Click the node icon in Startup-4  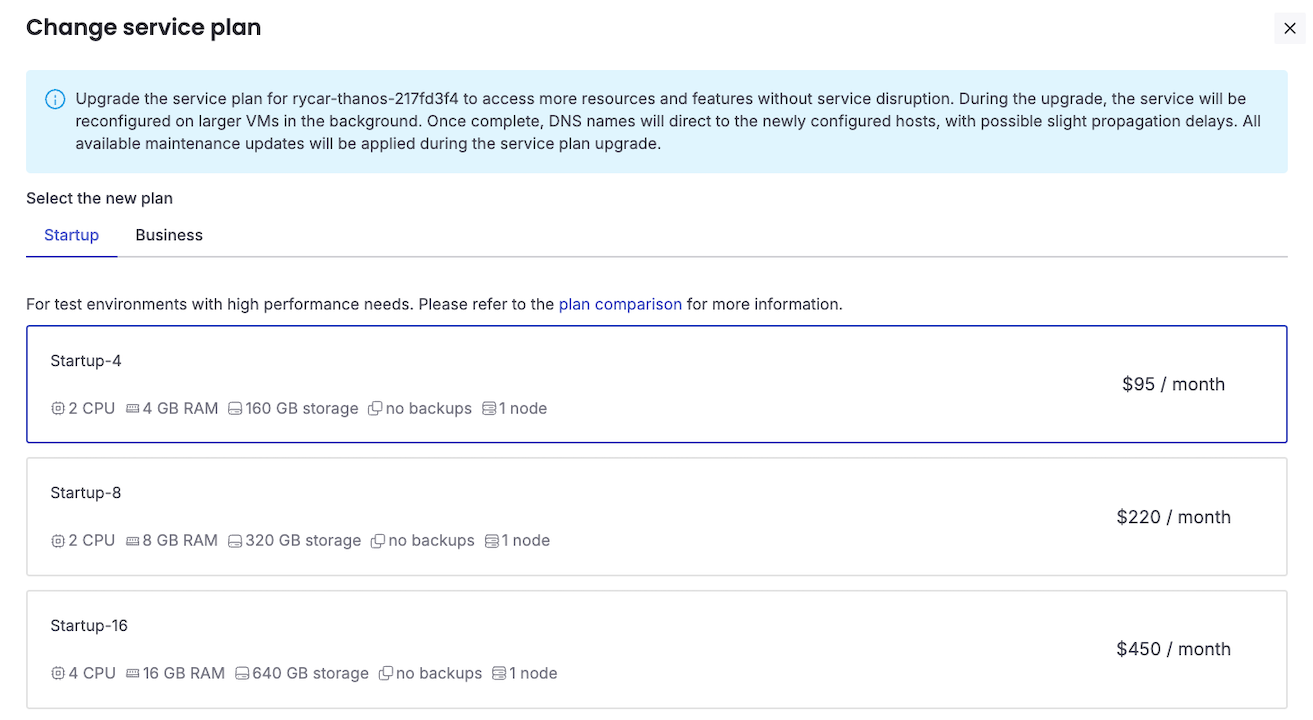[489, 408]
